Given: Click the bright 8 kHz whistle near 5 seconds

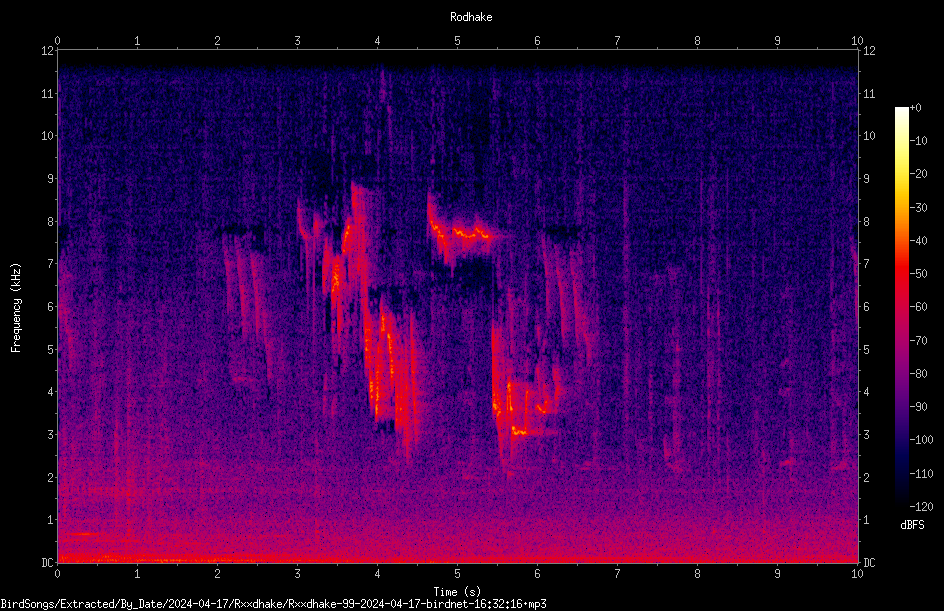Looking at the screenshot, I should pyautogui.click(x=462, y=233).
